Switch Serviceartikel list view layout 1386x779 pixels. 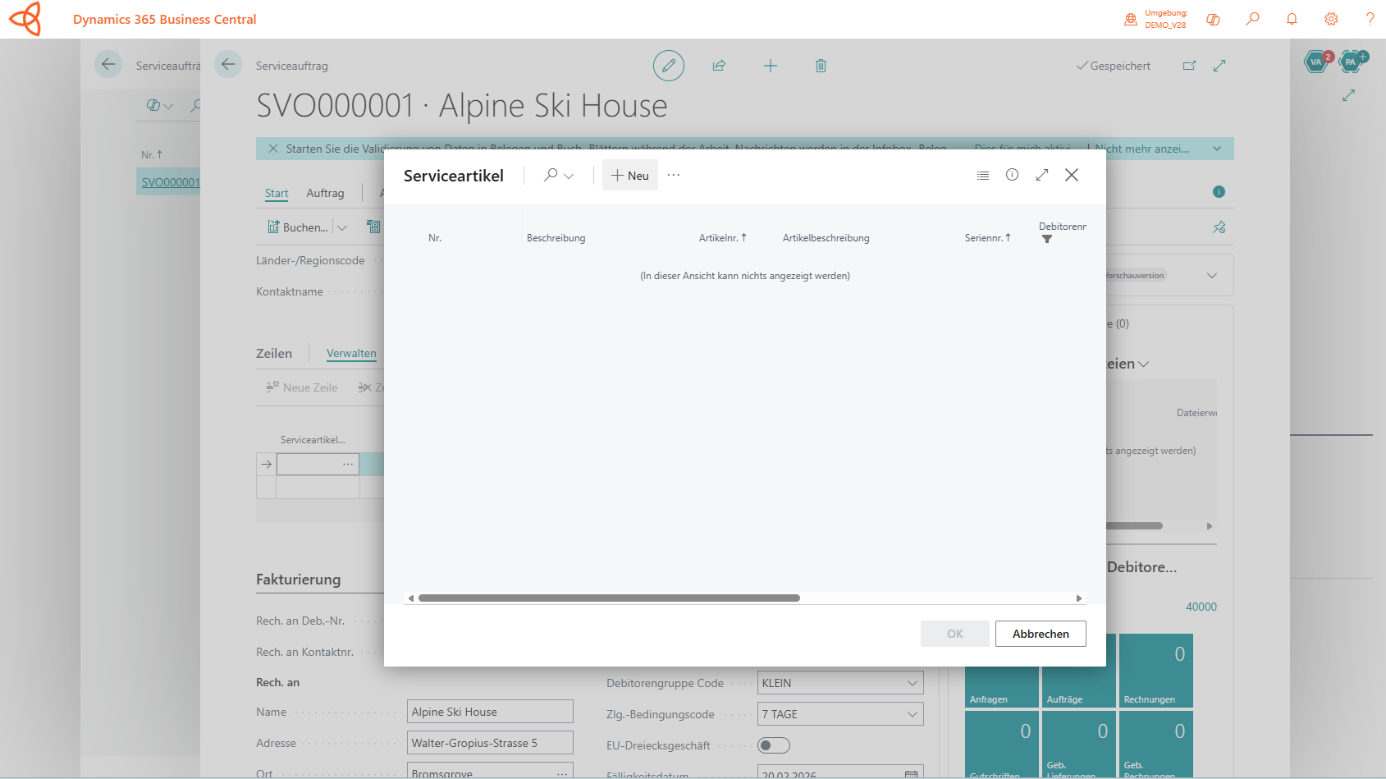coord(983,175)
